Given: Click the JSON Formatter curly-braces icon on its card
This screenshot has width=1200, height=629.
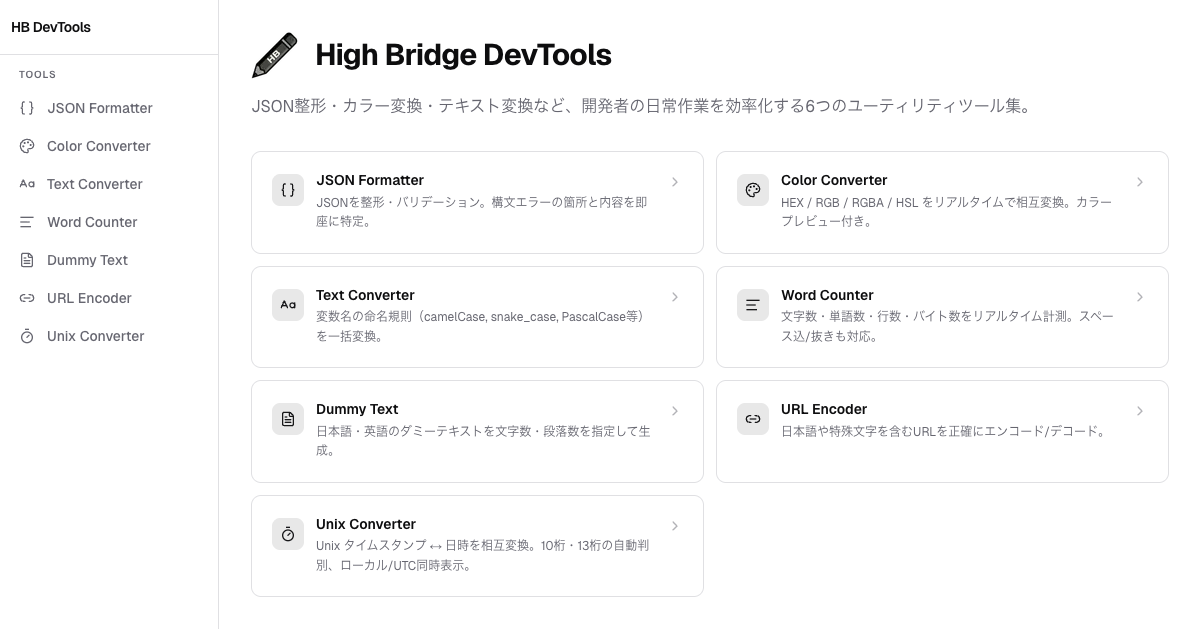Looking at the screenshot, I should (288, 189).
